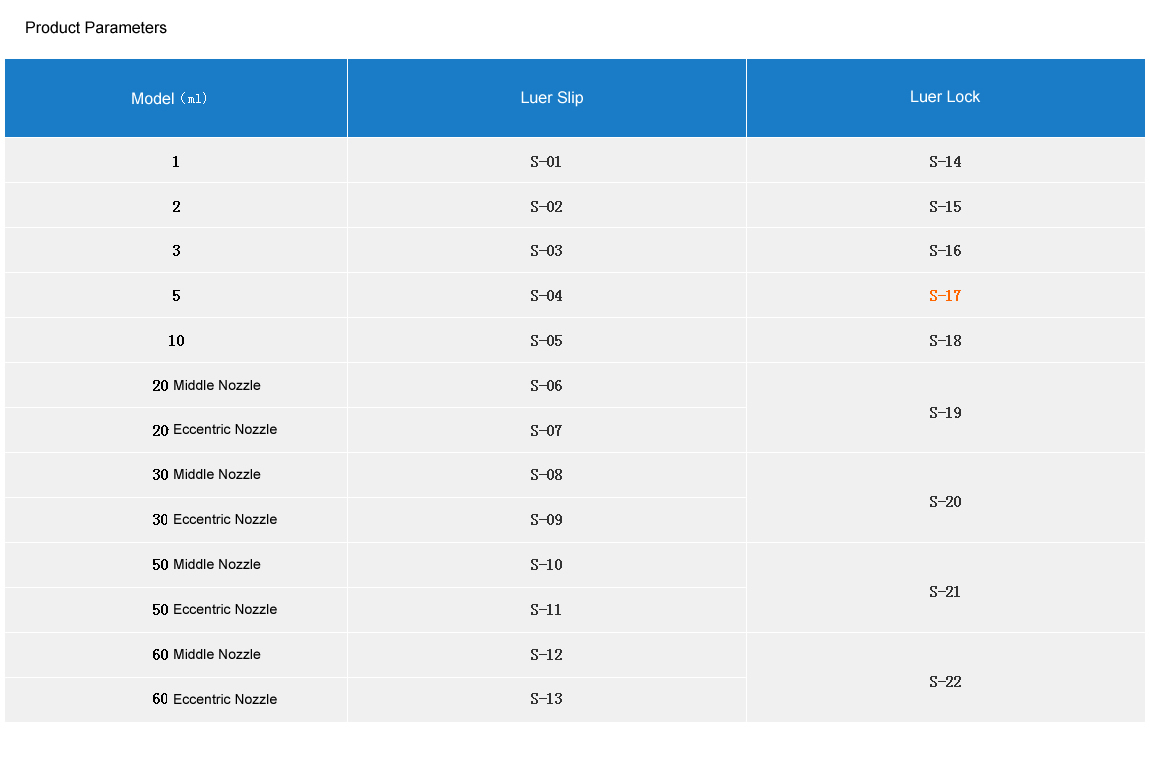Screen dimensions: 1150x760
Task: Click the orange S-17 Luer Lock link
Action: pyautogui.click(x=944, y=296)
